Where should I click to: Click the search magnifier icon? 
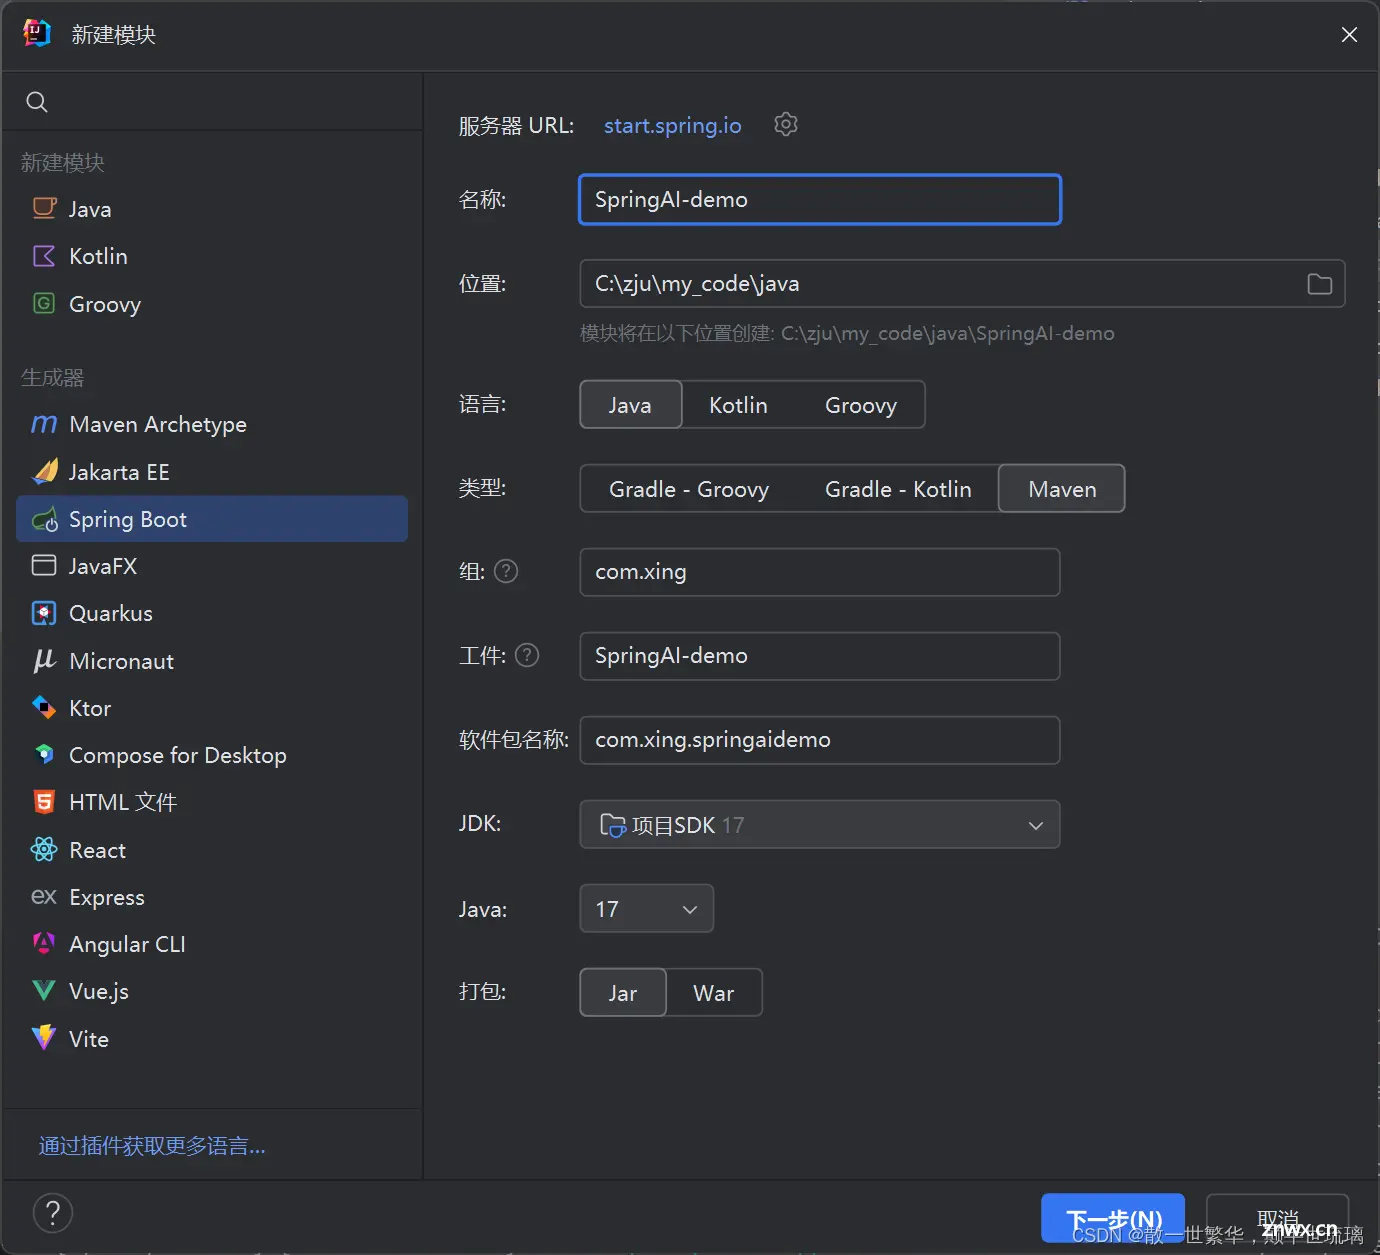[x=37, y=102]
